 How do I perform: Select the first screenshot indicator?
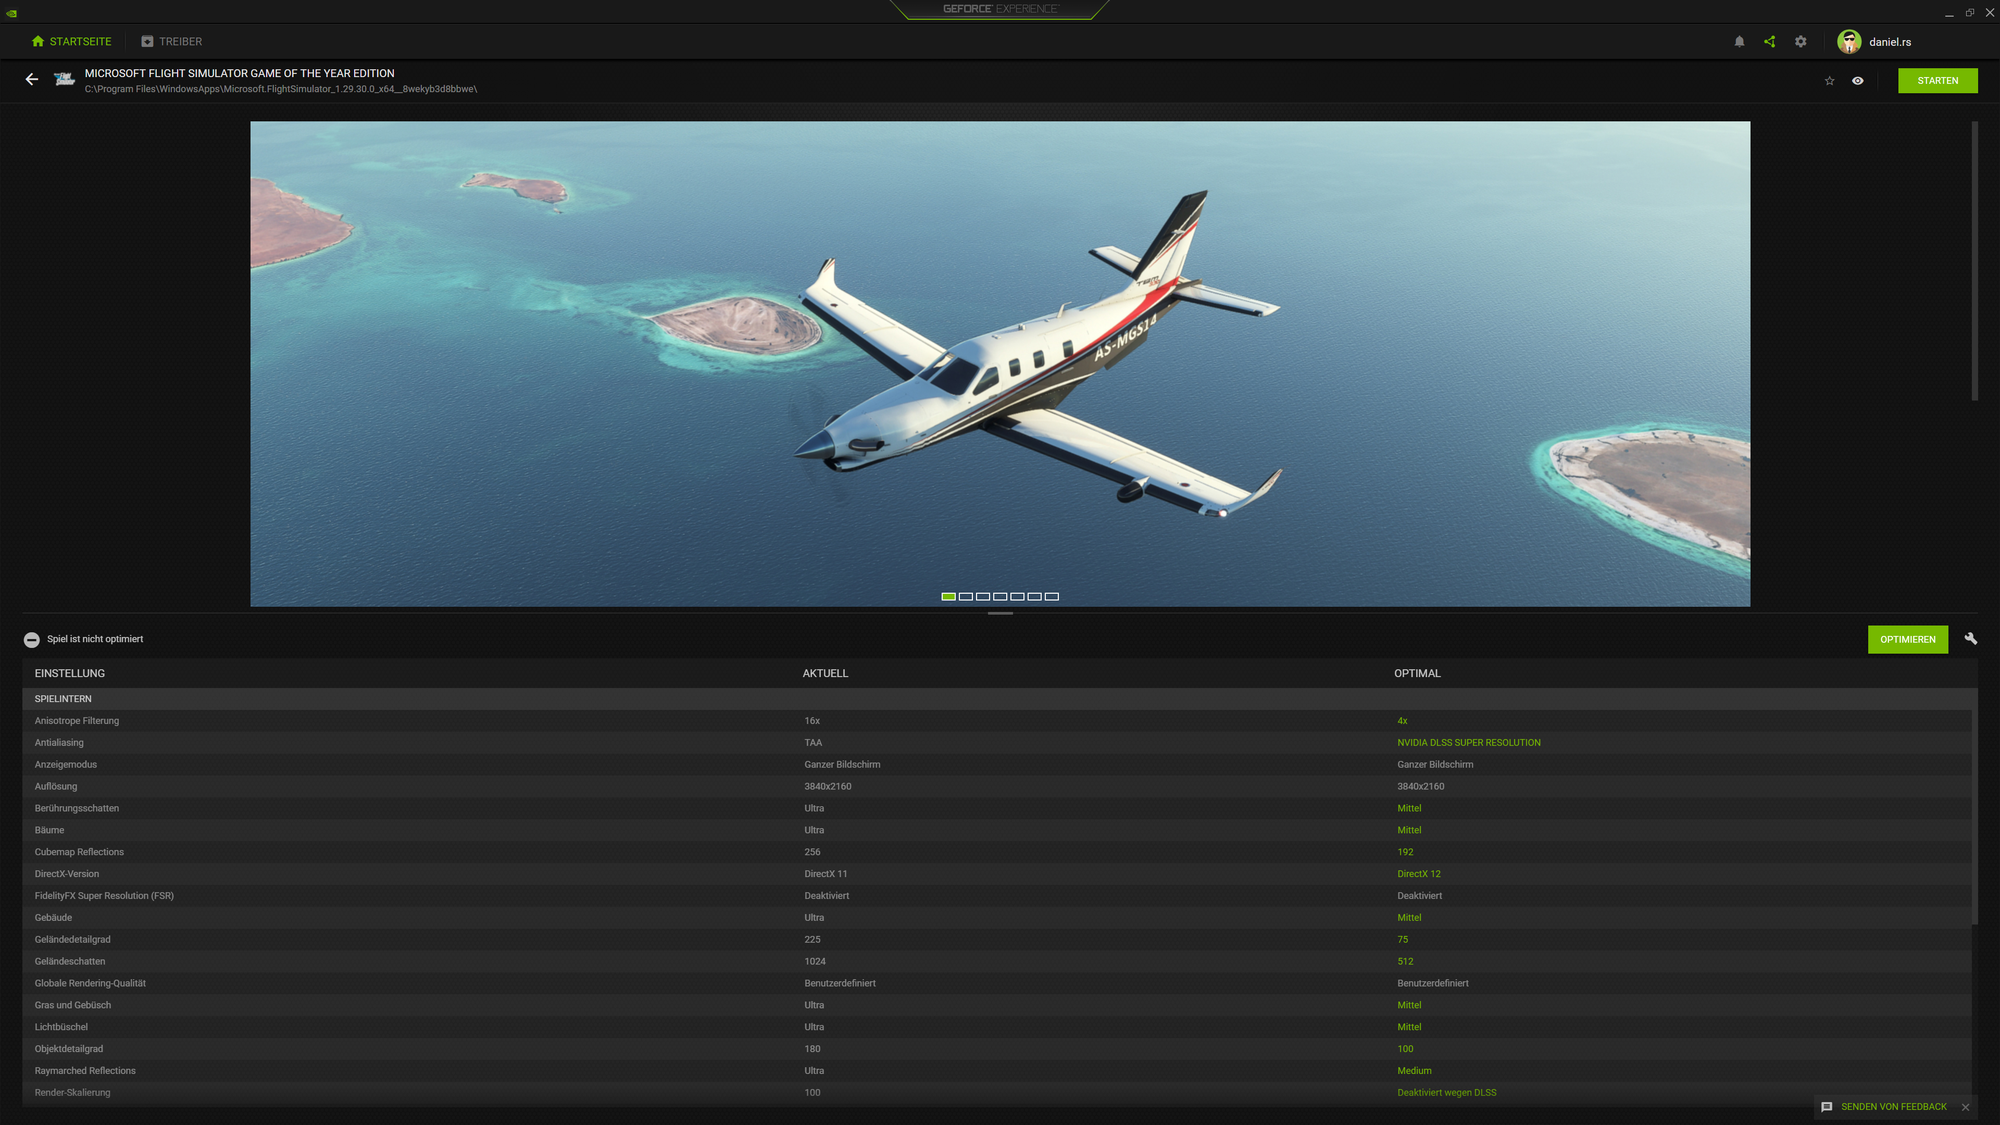948,597
